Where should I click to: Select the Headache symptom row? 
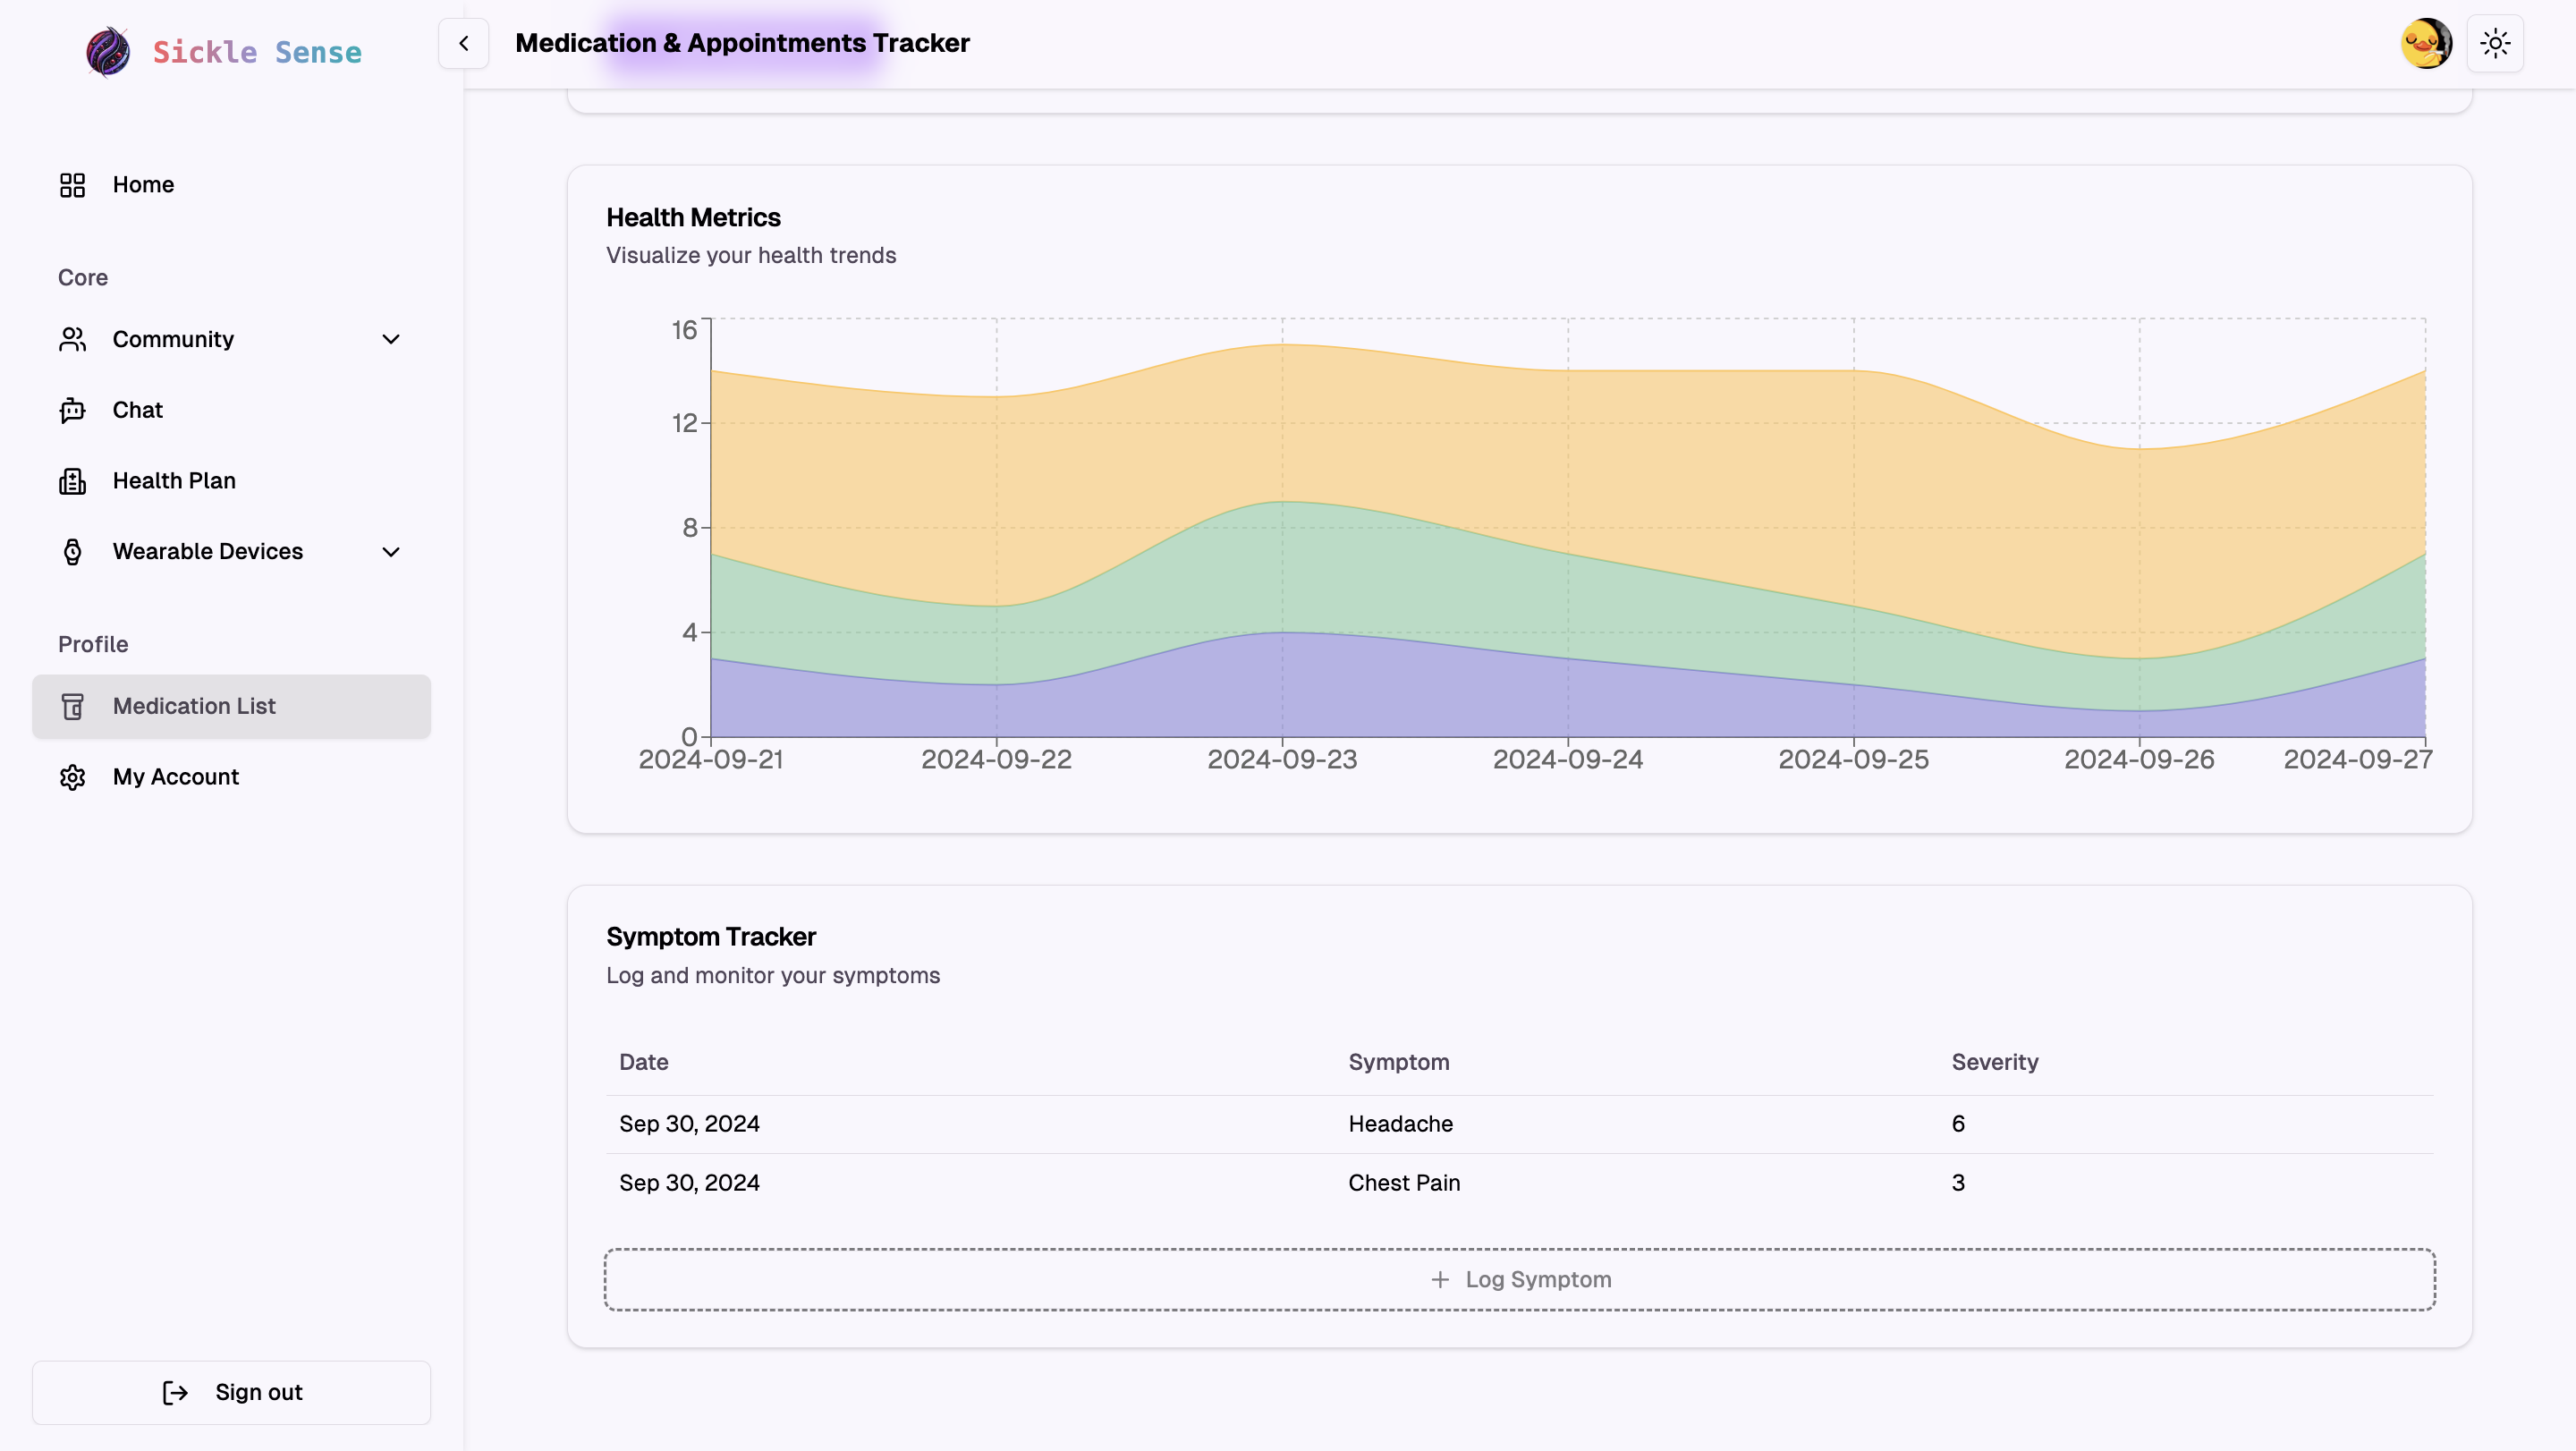(1400, 1124)
